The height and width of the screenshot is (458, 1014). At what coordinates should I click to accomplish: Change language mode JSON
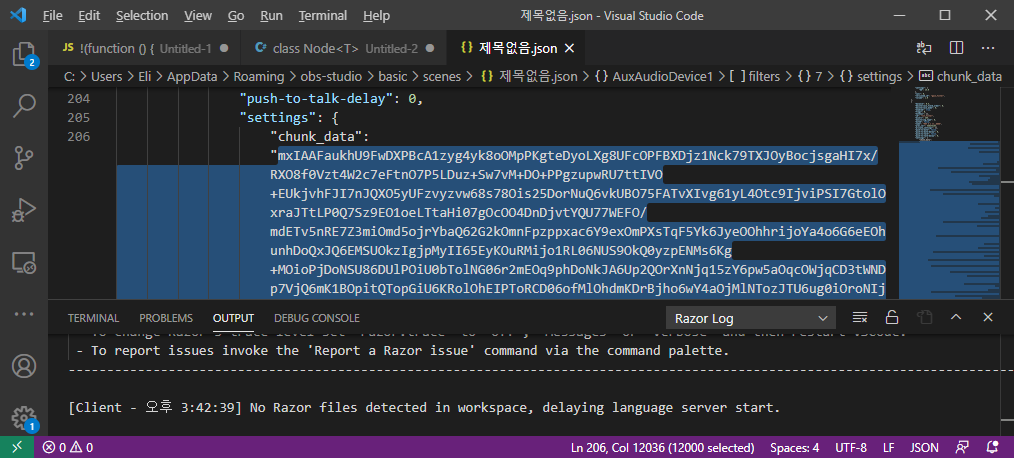(924, 447)
